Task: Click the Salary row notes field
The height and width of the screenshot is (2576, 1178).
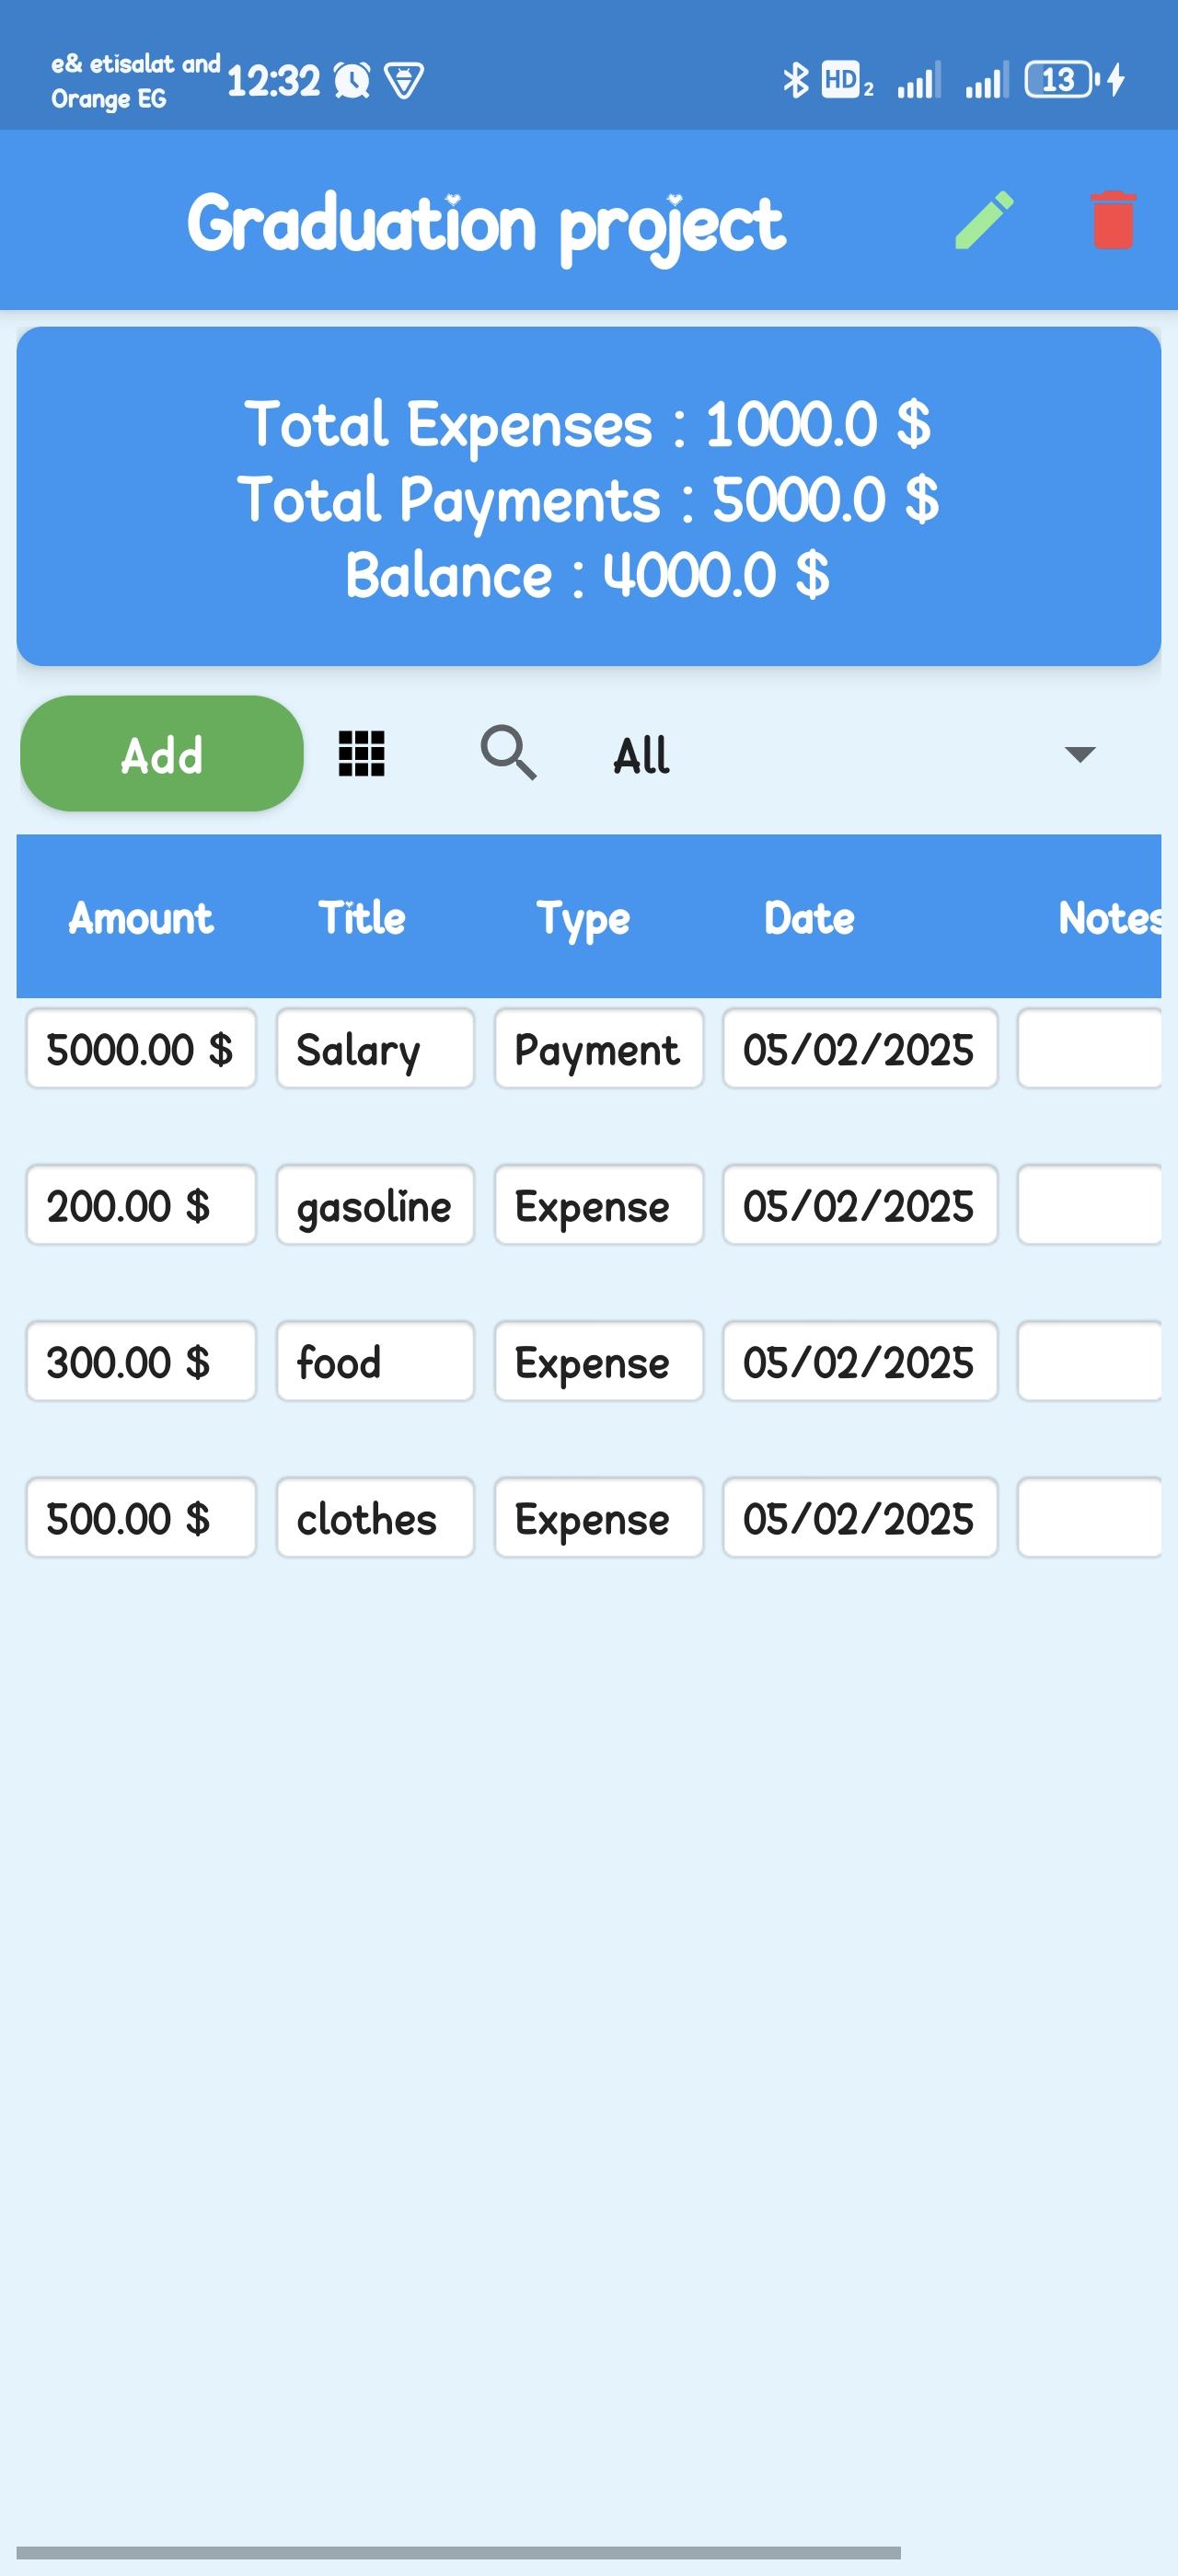Action: pyautogui.click(x=1089, y=1048)
